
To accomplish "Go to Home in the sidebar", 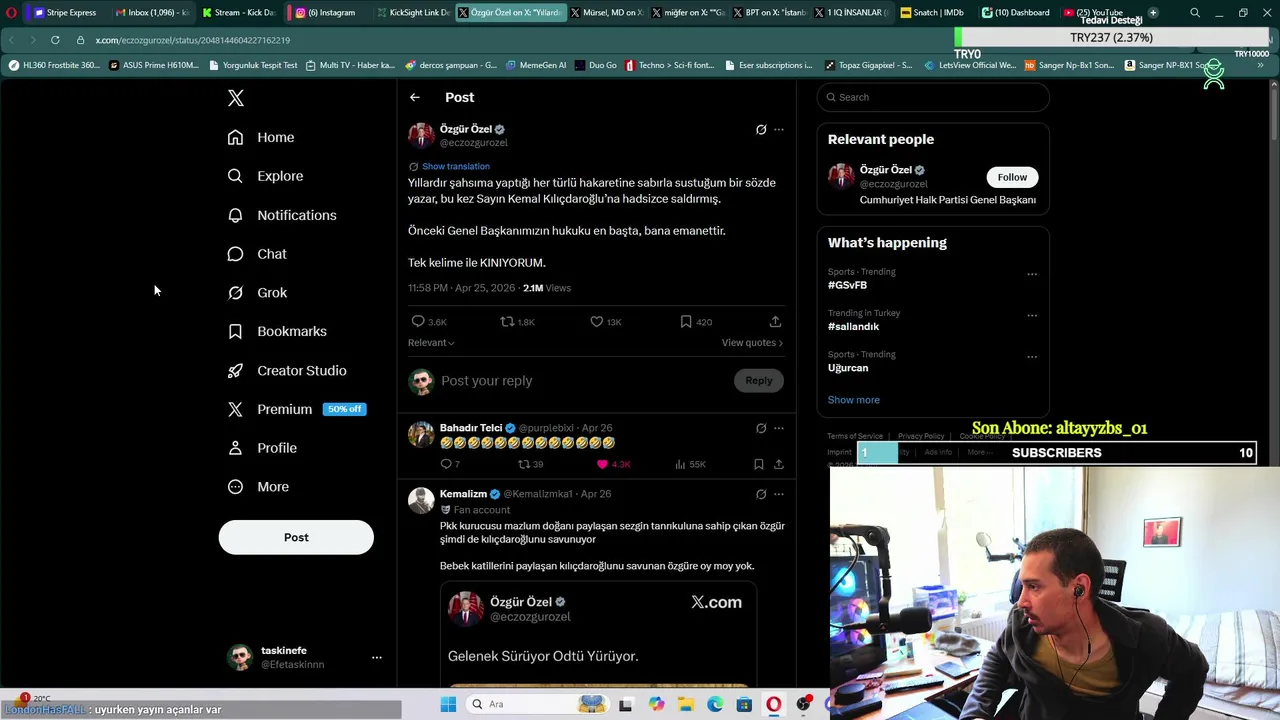I will [x=261, y=137].
